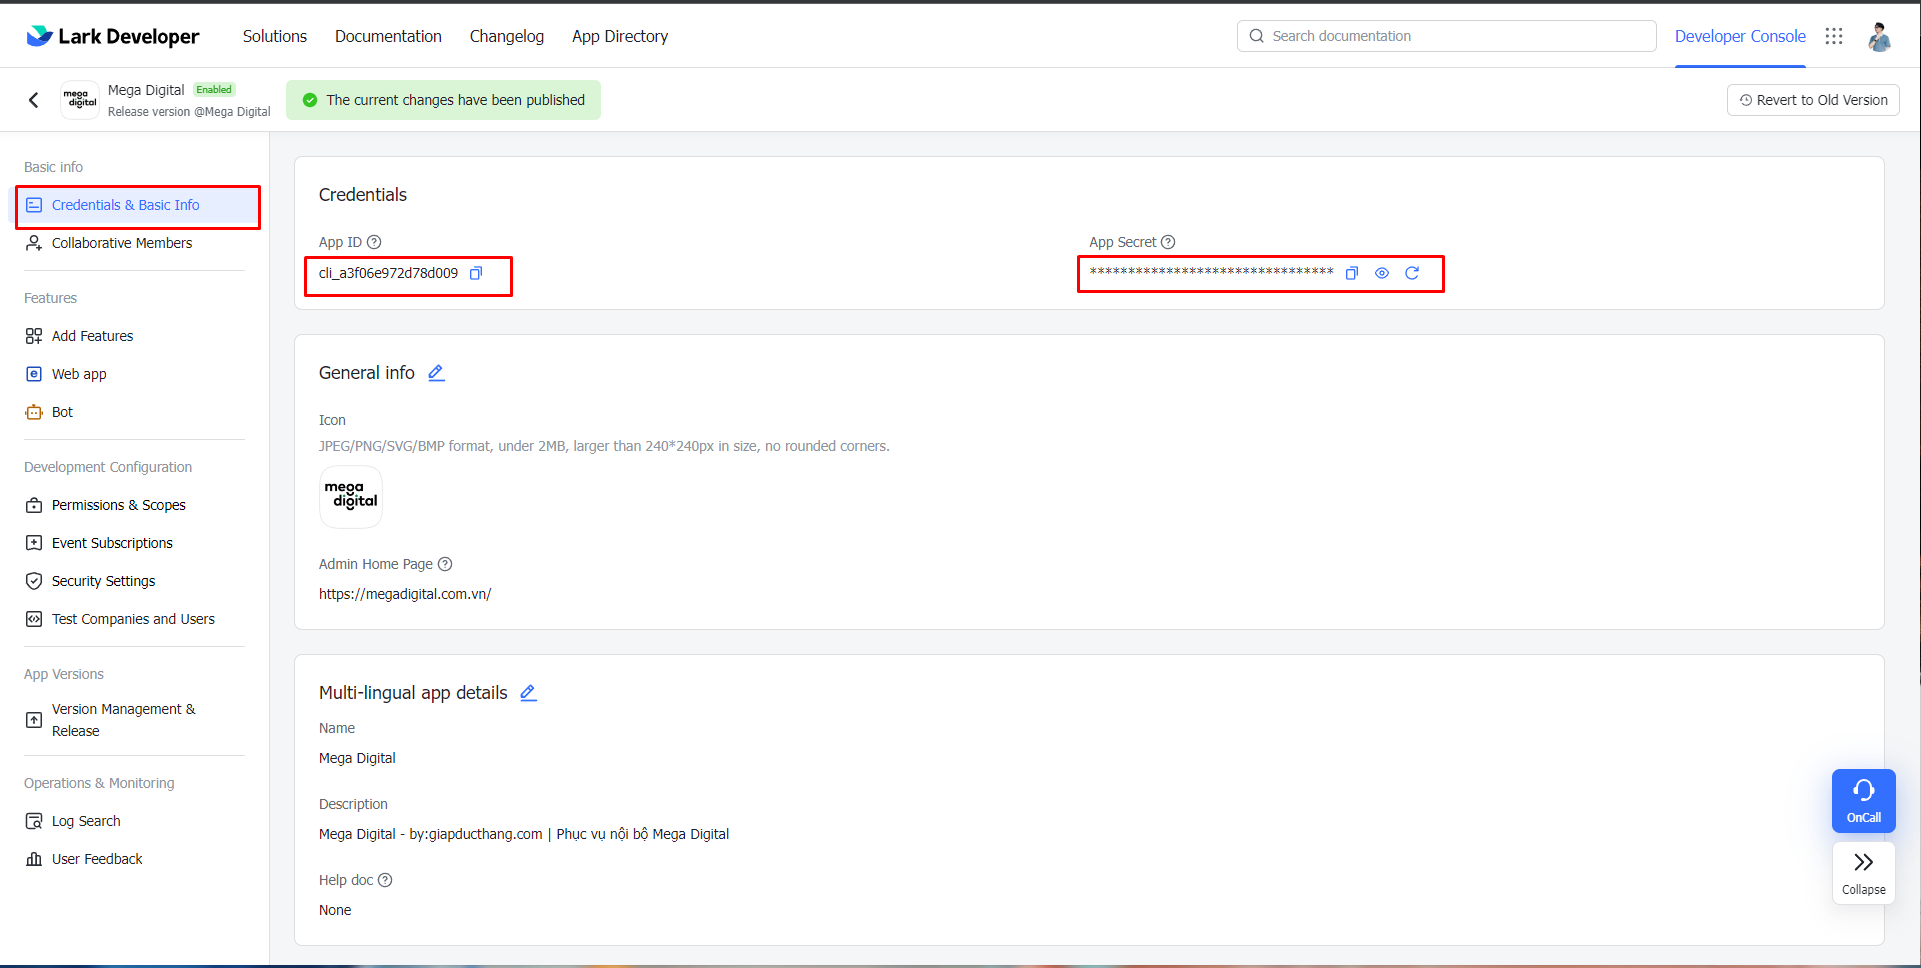Switch to the Developer Console tab

[1740, 35]
